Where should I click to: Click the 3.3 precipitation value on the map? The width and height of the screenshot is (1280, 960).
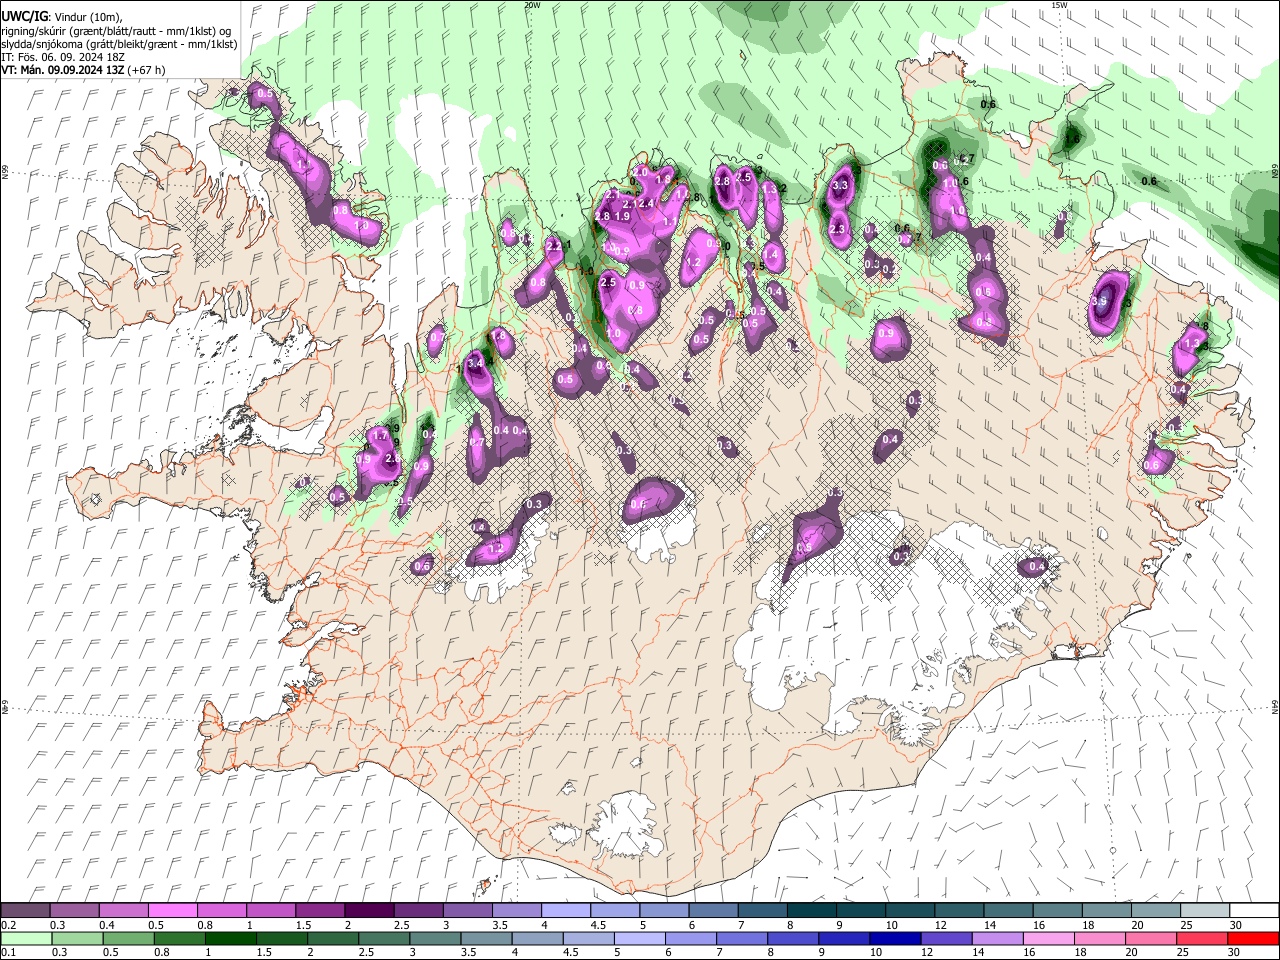pos(840,185)
